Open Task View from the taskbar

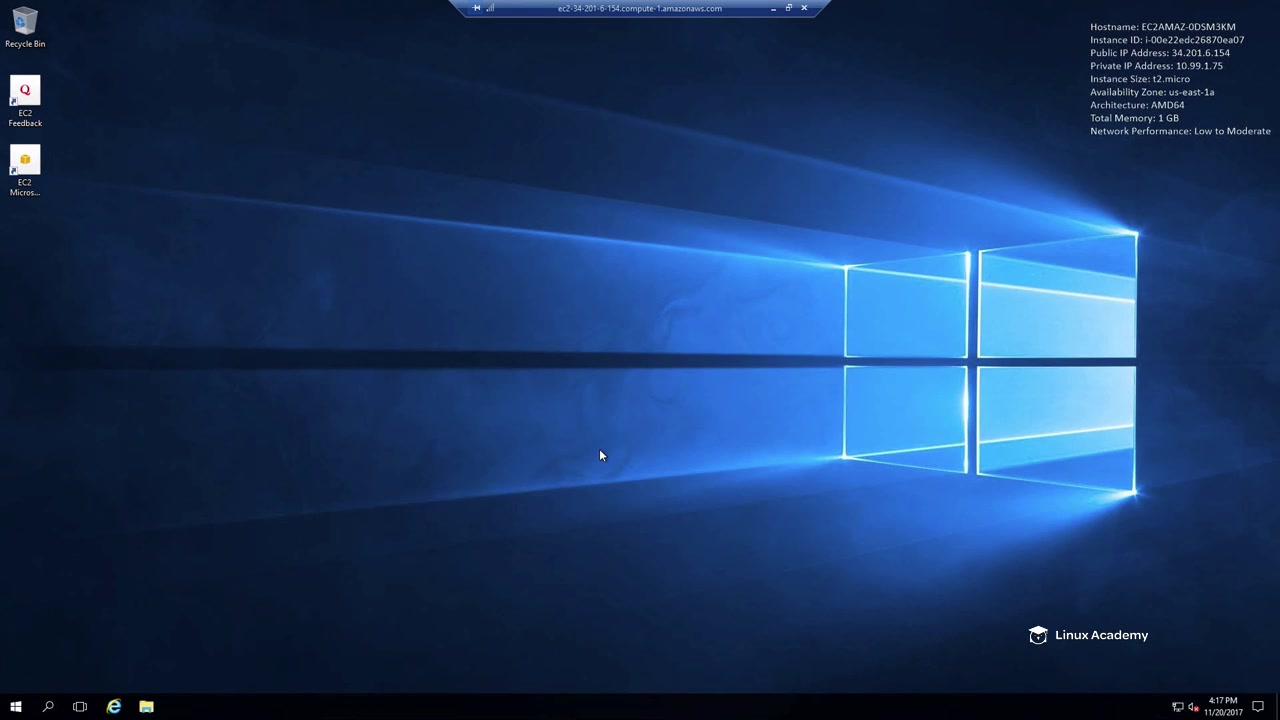(80, 707)
